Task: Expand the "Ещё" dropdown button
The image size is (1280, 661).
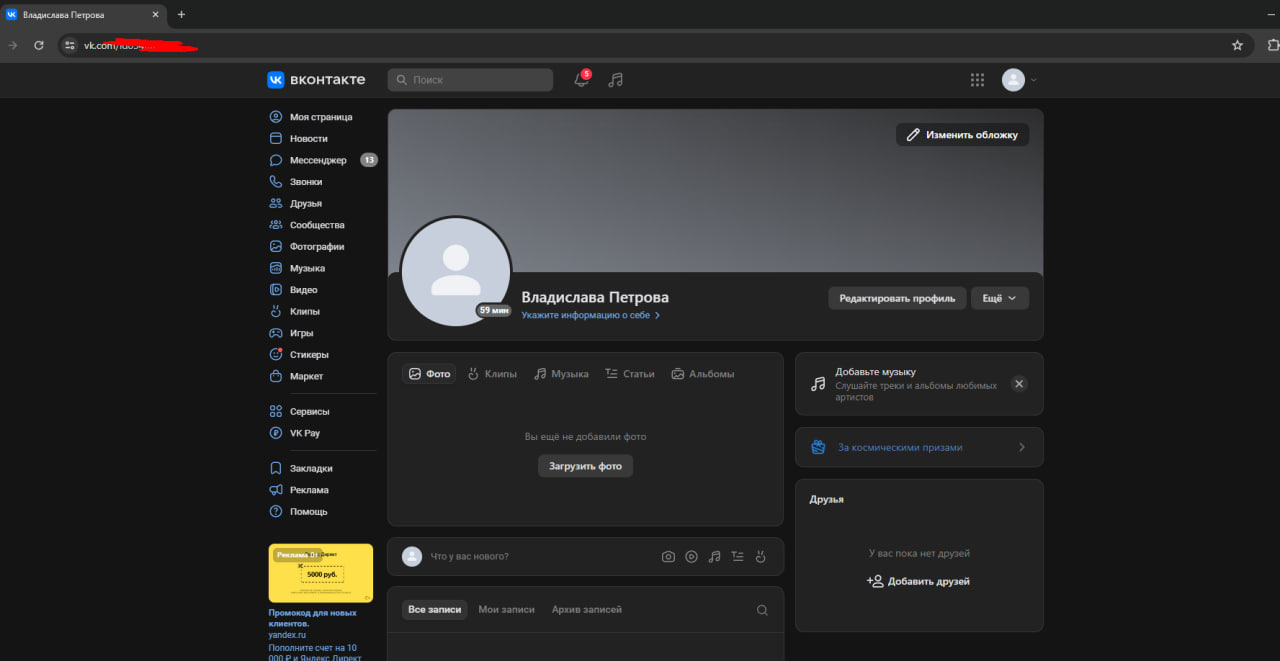Action: pyautogui.click(x=999, y=298)
